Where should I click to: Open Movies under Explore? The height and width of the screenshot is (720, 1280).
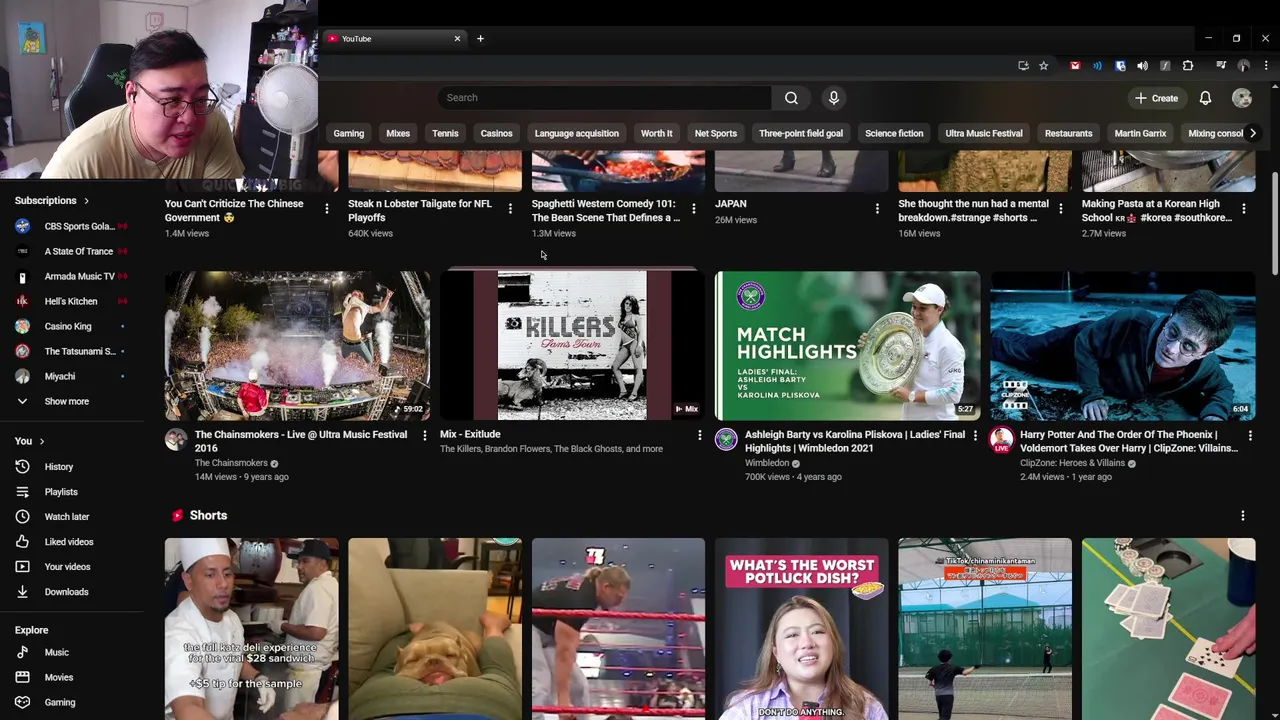(x=58, y=677)
